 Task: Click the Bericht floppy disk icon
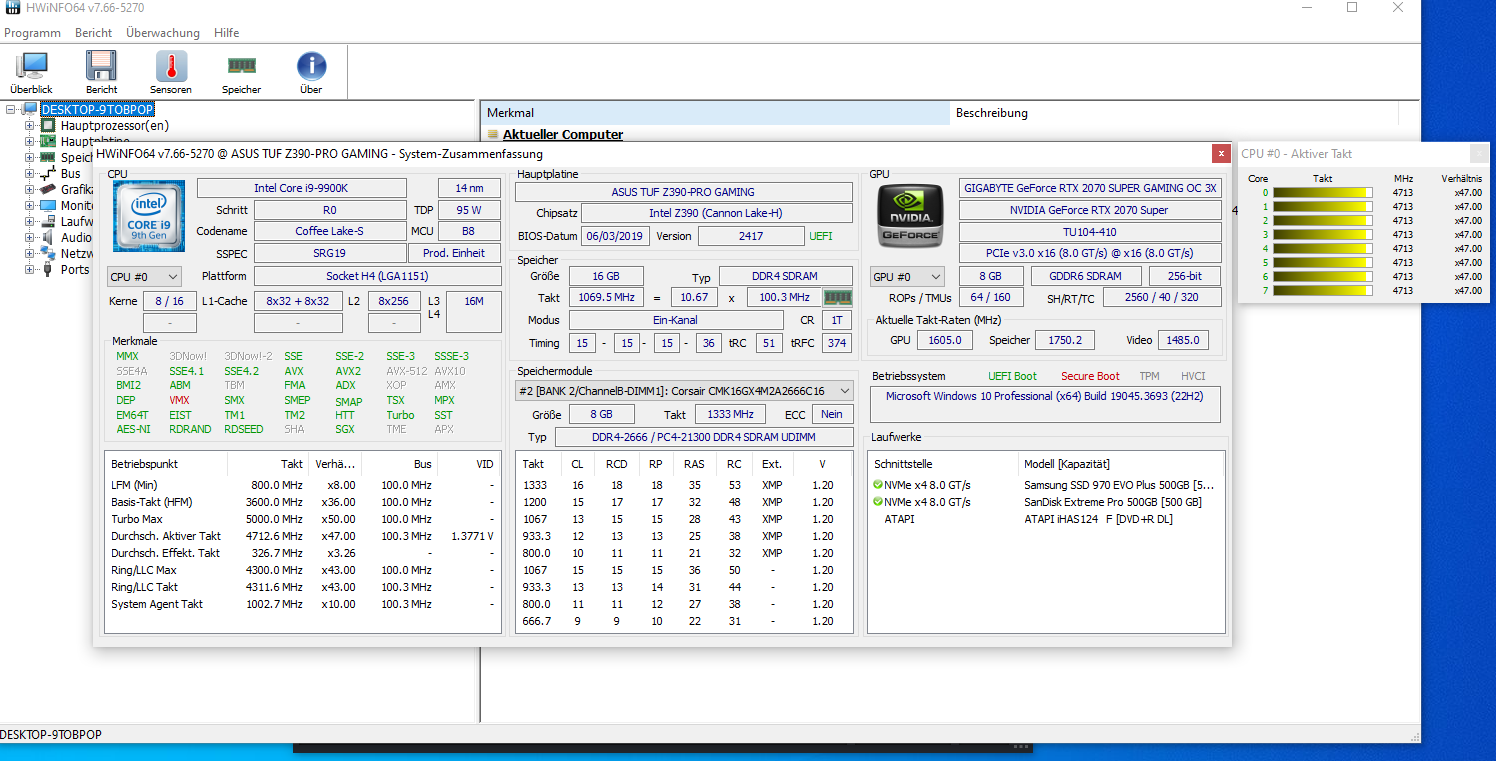tap(101, 72)
